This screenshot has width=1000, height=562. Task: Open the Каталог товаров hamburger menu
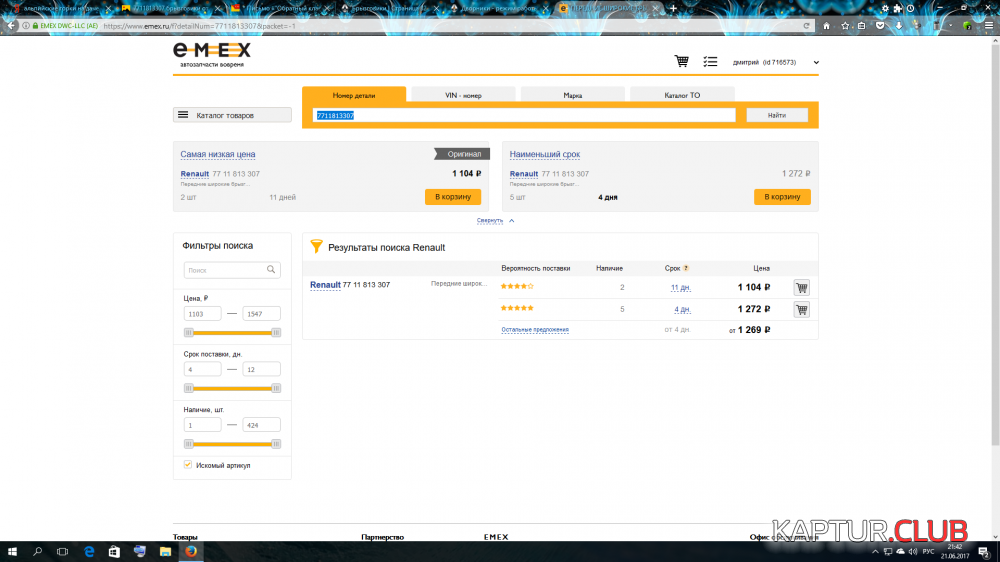point(232,115)
